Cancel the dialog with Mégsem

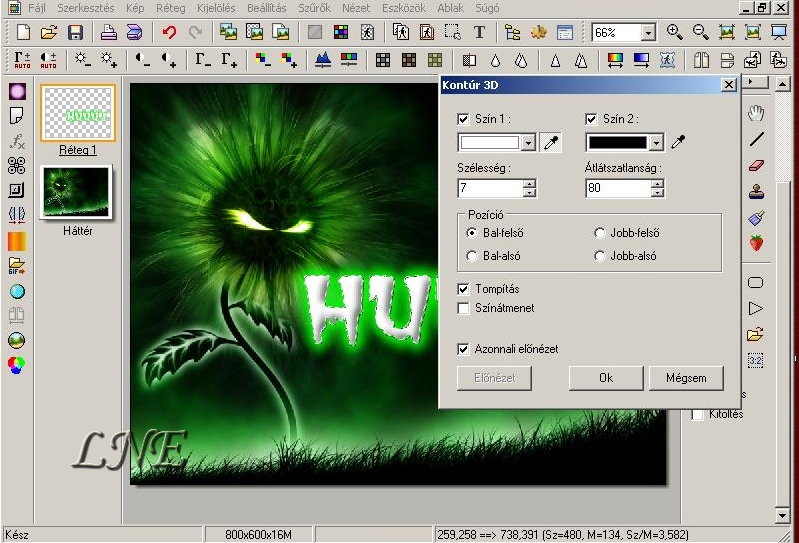[686, 378]
